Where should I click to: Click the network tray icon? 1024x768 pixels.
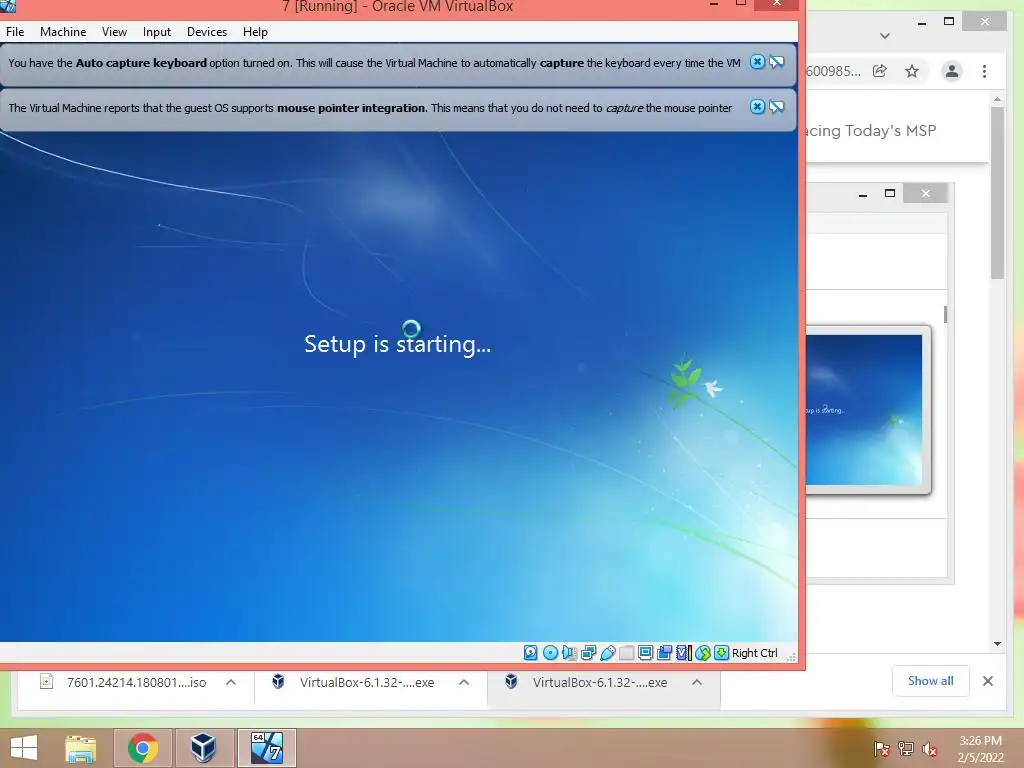[906, 749]
